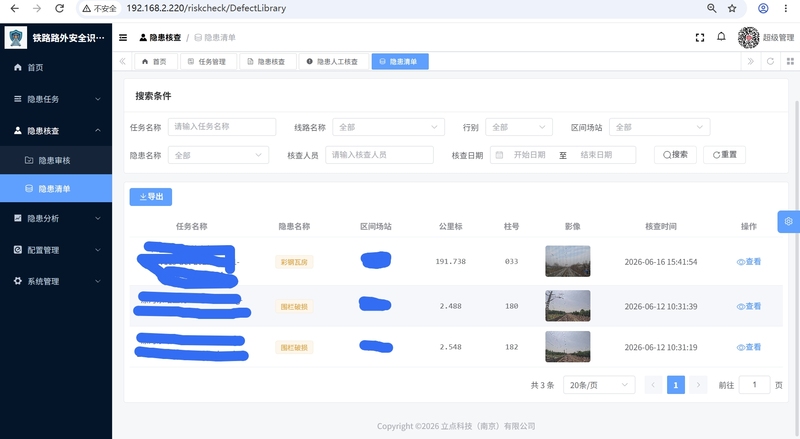Image resolution: width=800 pixels, height=439 pixels.
Task: Click the 搜索 search button
Action: (675, 155)
